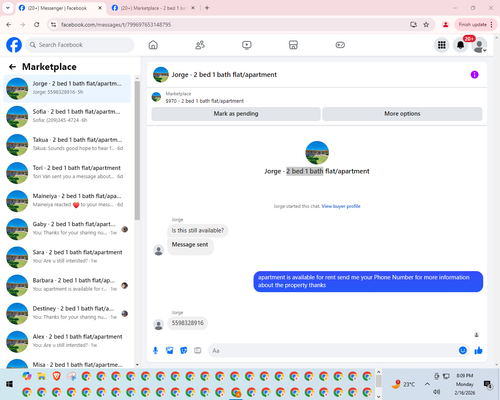This screenshot has width=500, height=400.
Task: View site information icon in address bar
Action: (x=53, y=24)
